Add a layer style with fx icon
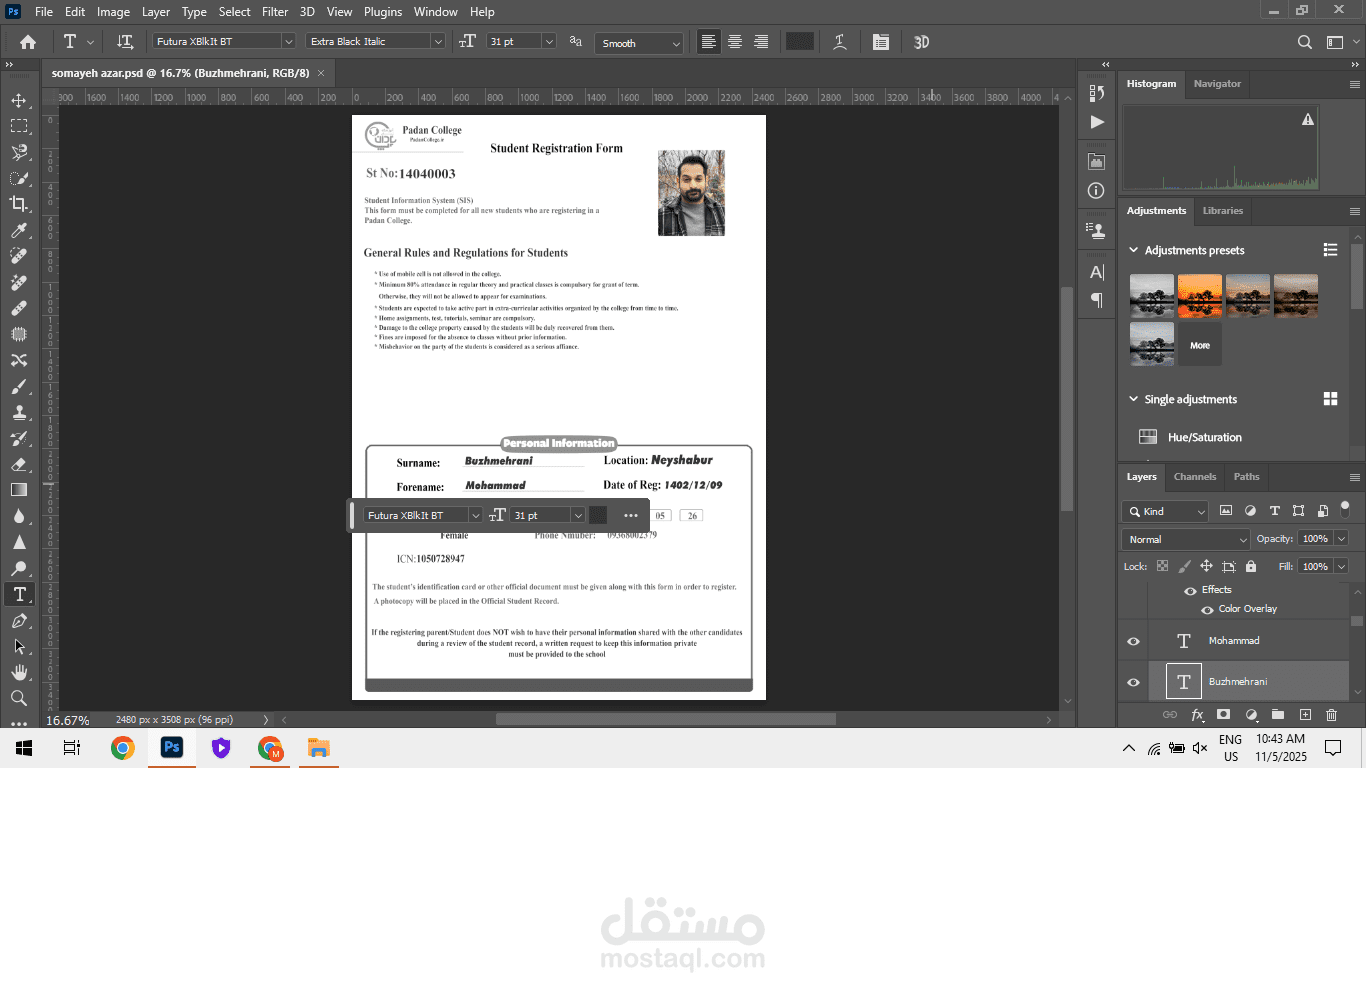 (x=1197, y=715)
